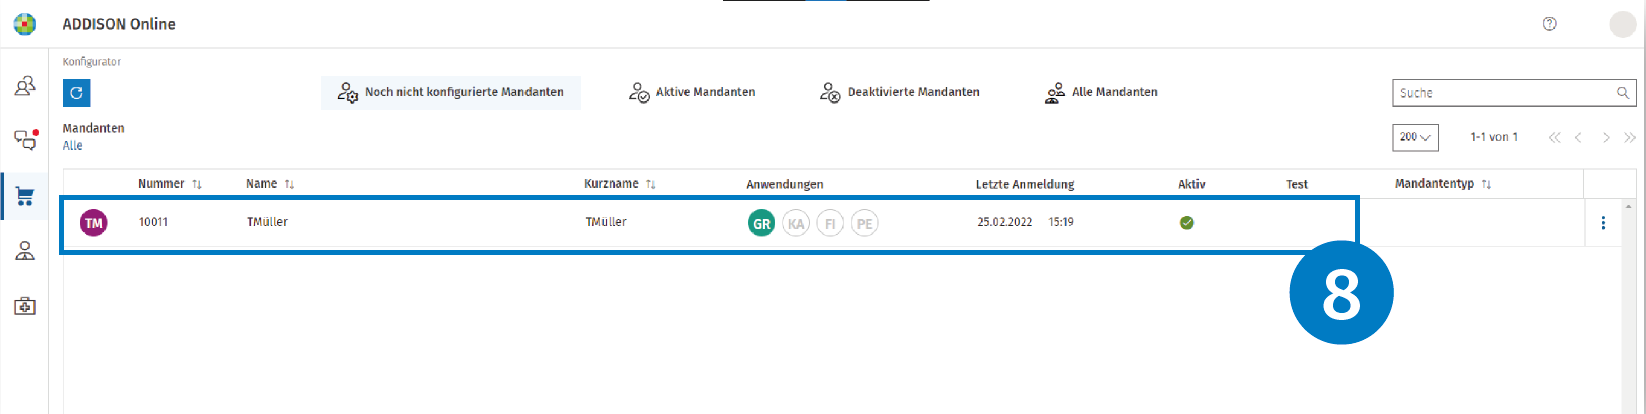Click the Test column header
Viewport: 1646px width, 414px height.
1297,184
